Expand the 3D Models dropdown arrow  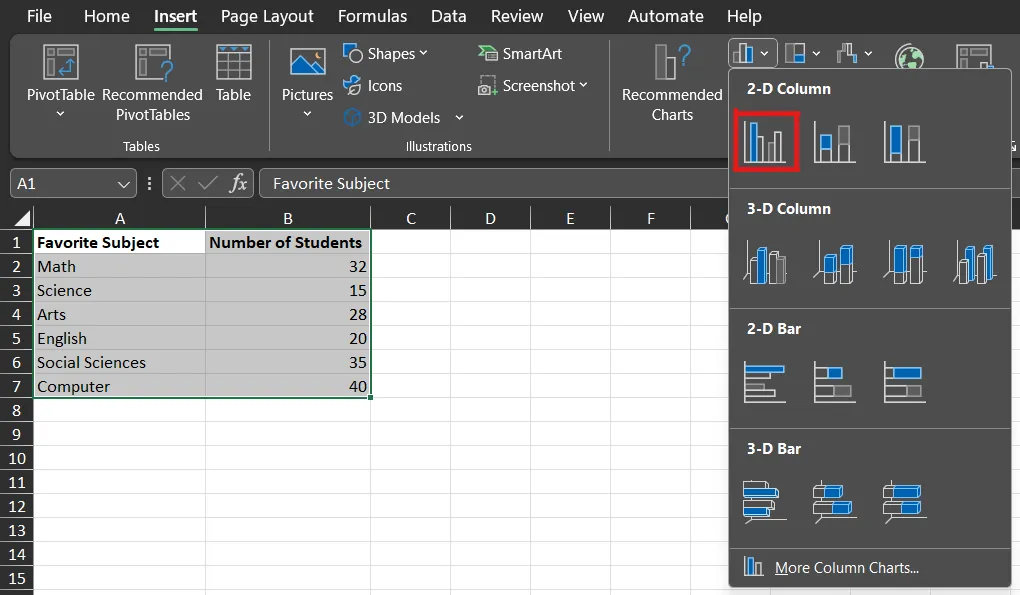tap(459, 118)
